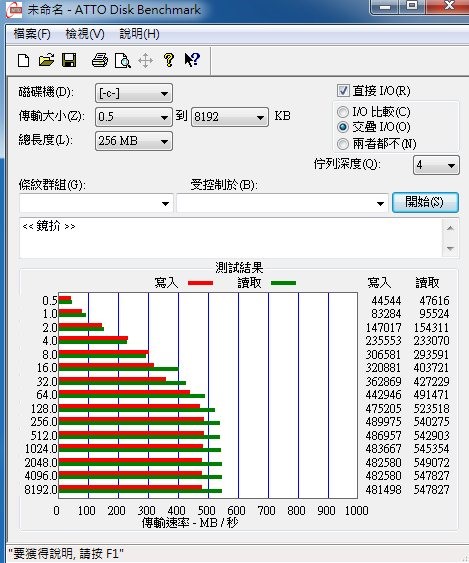Click the write value 486957
The width and height of the screenshot is (469, 563).
click(383, 436)
